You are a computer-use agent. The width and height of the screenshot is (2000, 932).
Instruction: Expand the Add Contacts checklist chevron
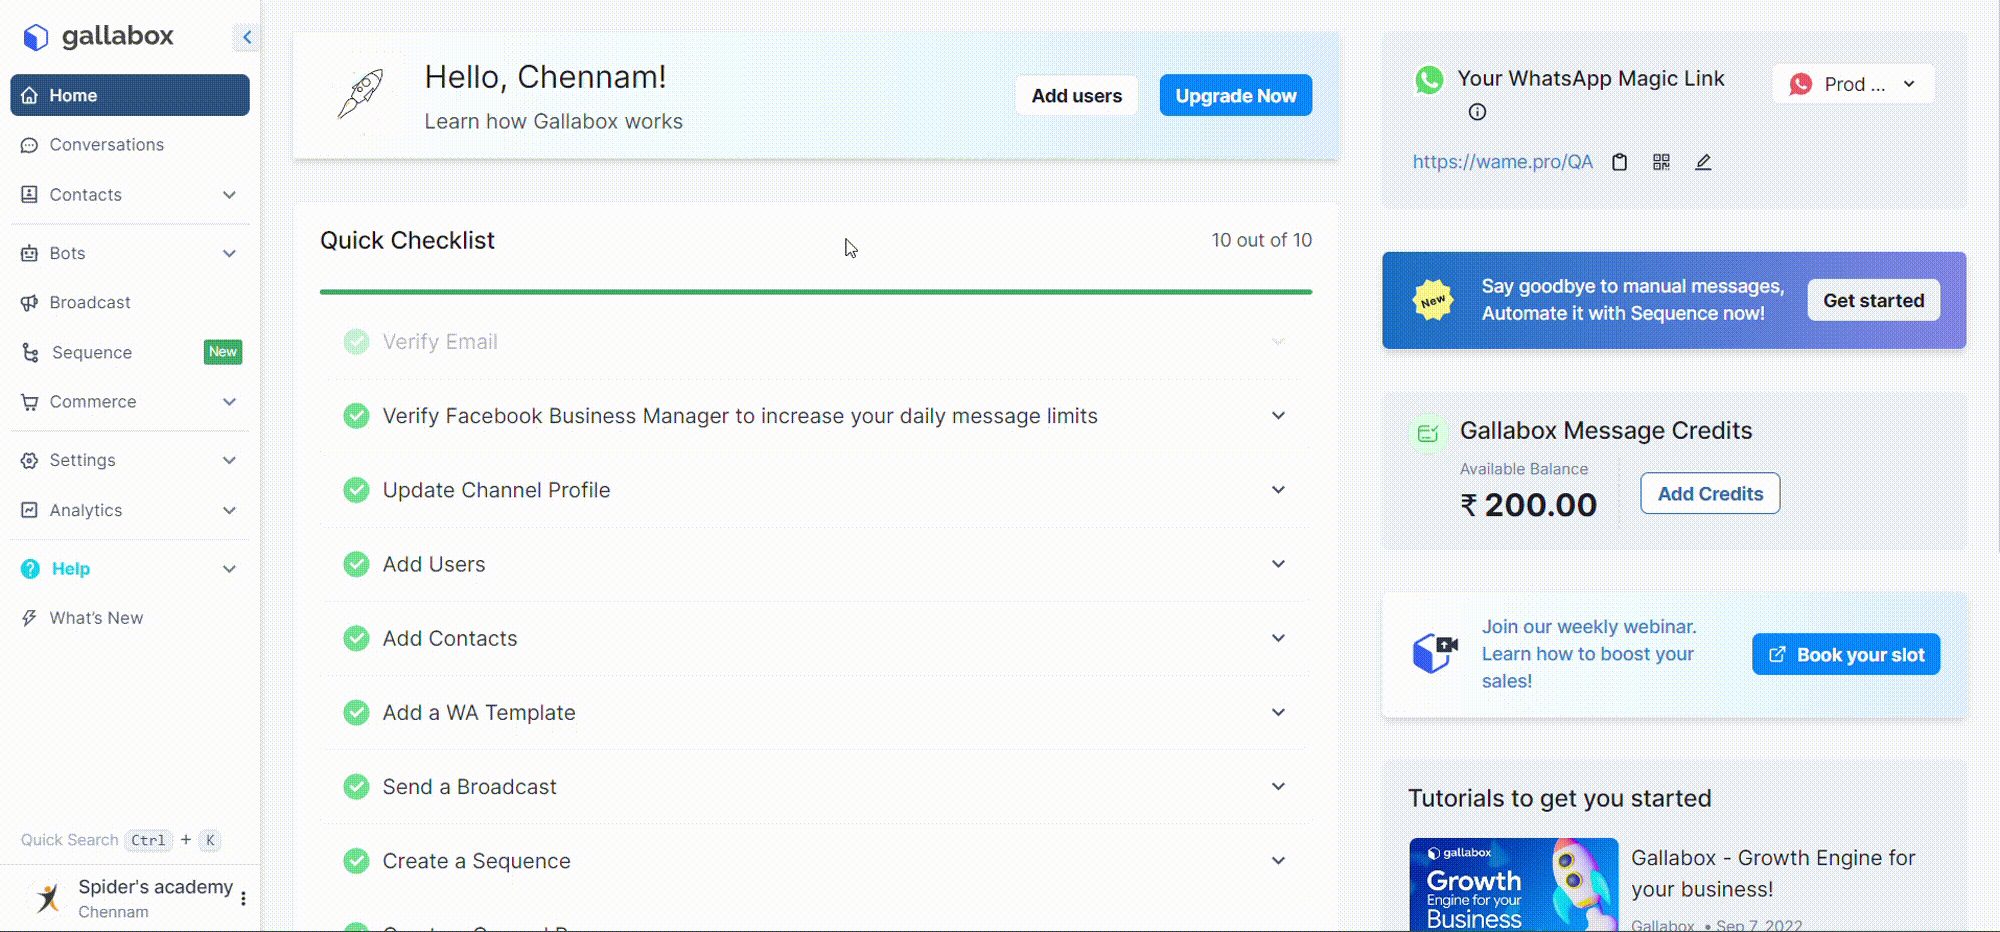click(x=1278, y=638)
